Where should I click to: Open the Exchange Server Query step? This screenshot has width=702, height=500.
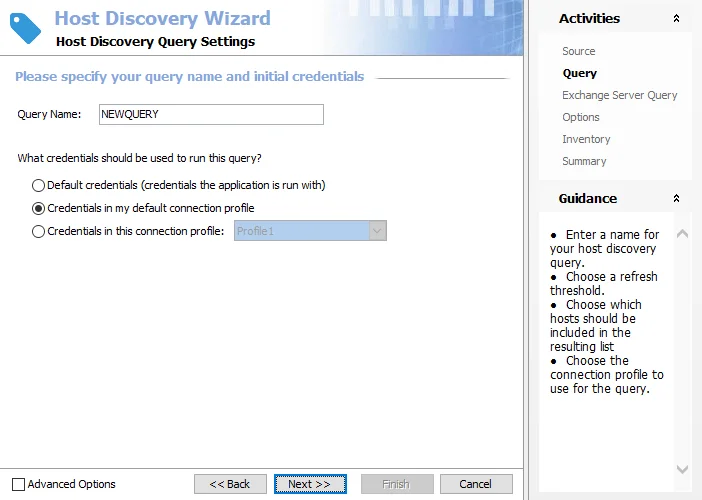pos(620,95)
